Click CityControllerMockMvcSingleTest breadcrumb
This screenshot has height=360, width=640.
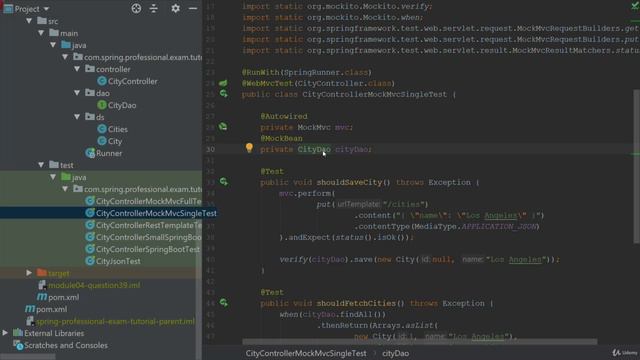[x=306, y=353]
